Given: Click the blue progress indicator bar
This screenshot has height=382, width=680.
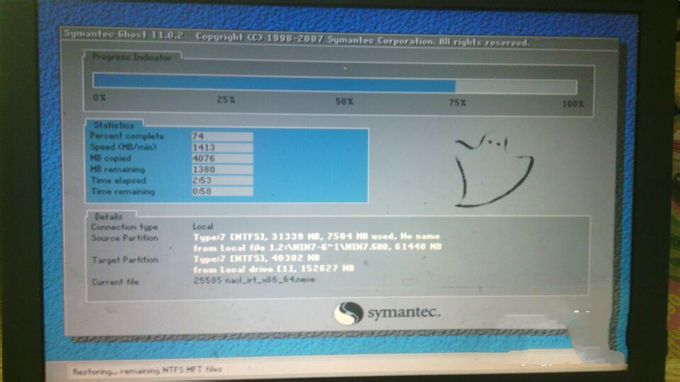Looking at the screenshot, I should tap(334, 83).
